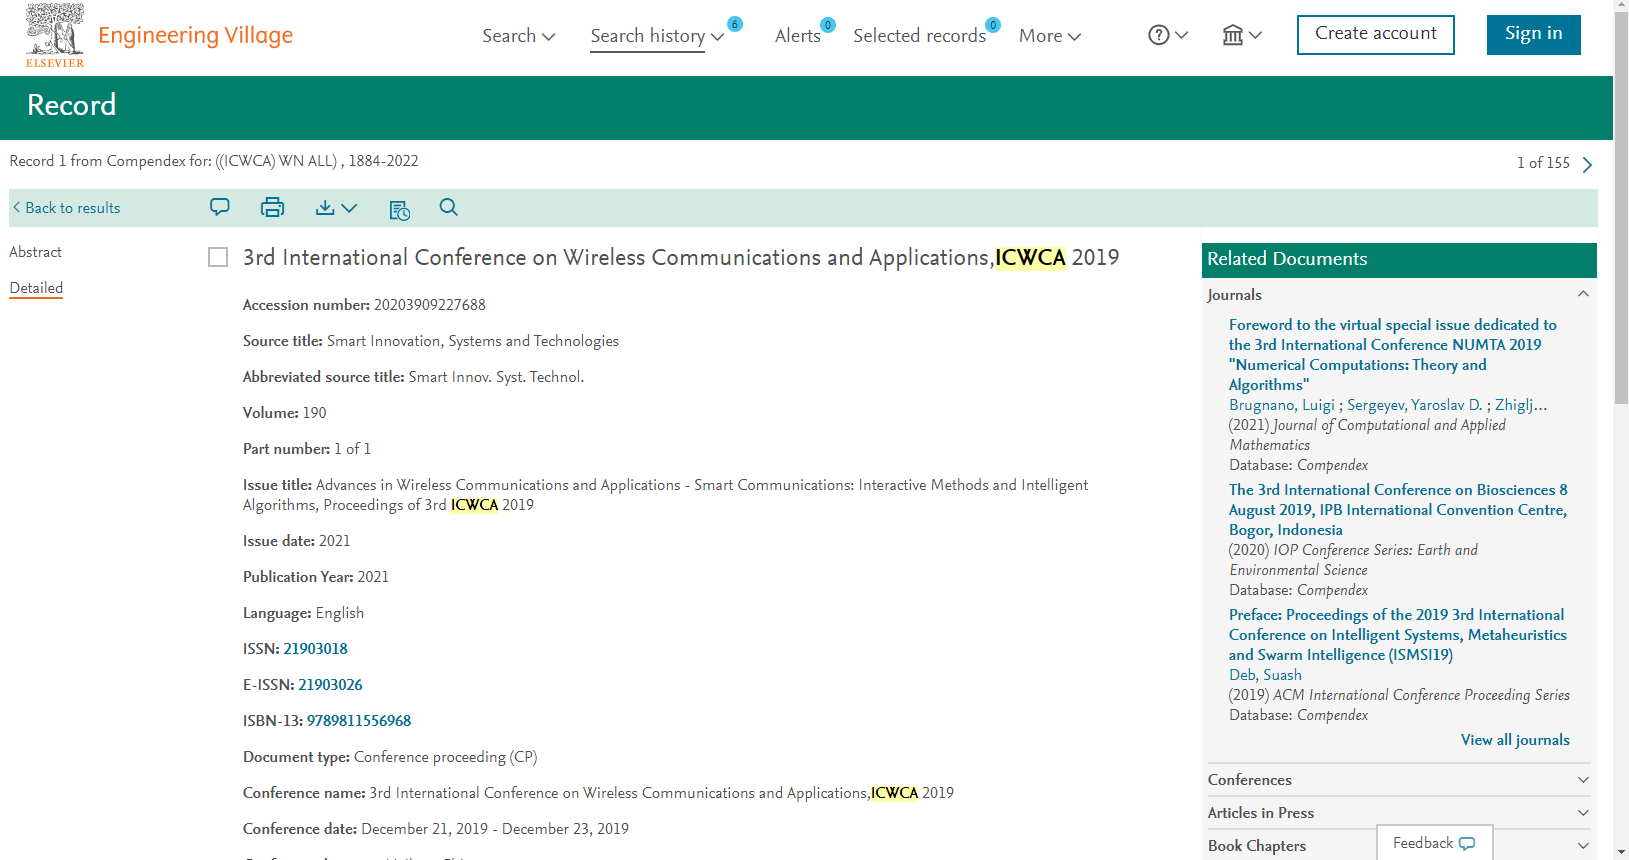Click author names Brugnano, Luigi line
Screen dimensions: 1629x860
click(x=1388, y=405)
